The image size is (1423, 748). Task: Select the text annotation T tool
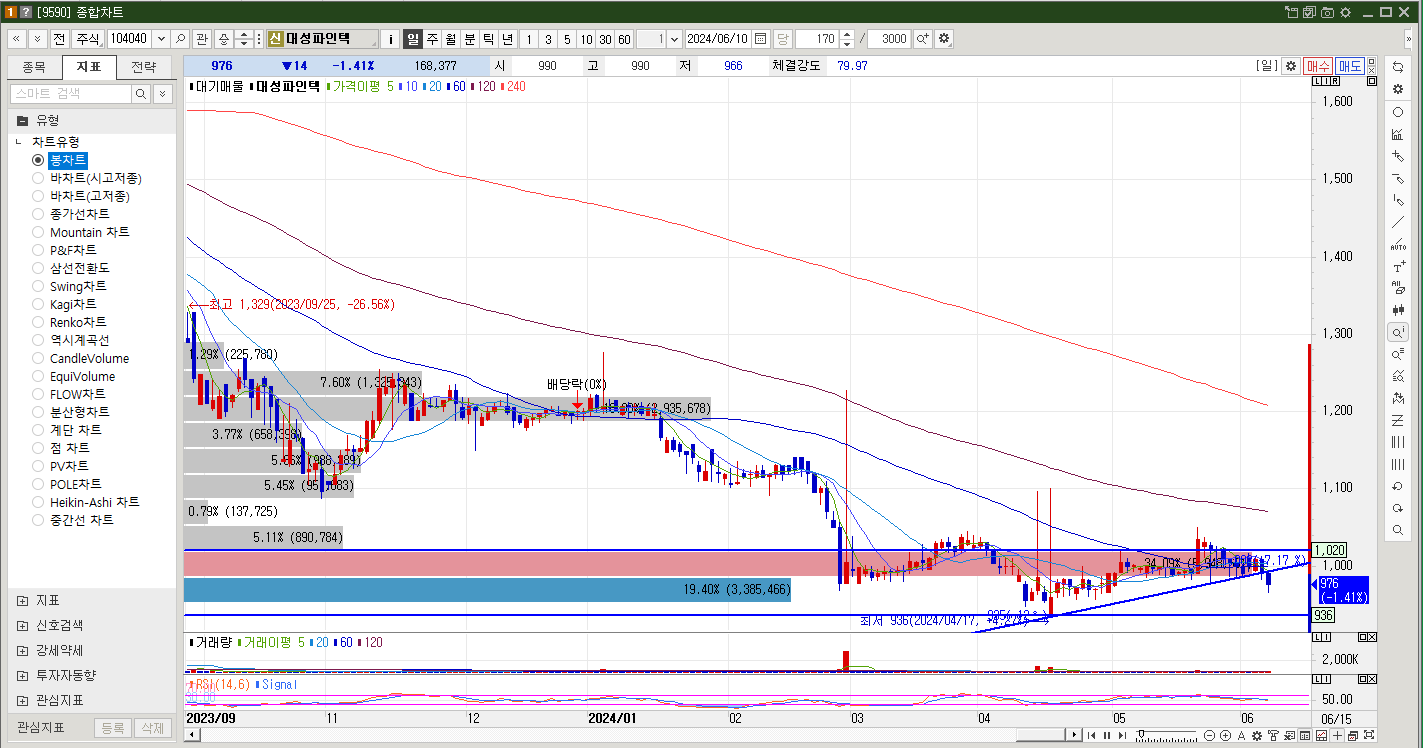[x=1398, y=267]
